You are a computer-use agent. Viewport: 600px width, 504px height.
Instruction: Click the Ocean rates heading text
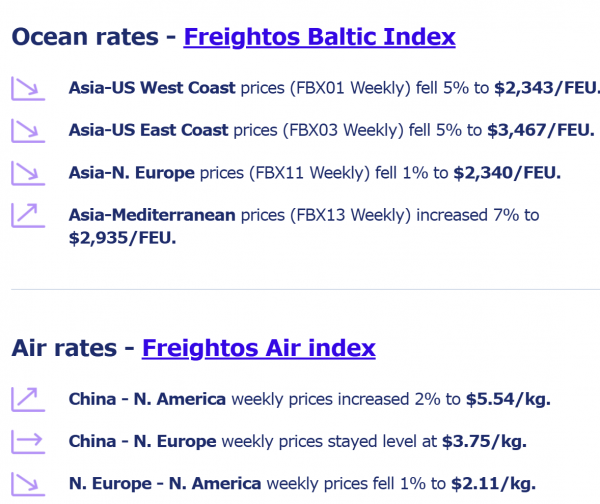pyautogui.click(x=87, y=38)
